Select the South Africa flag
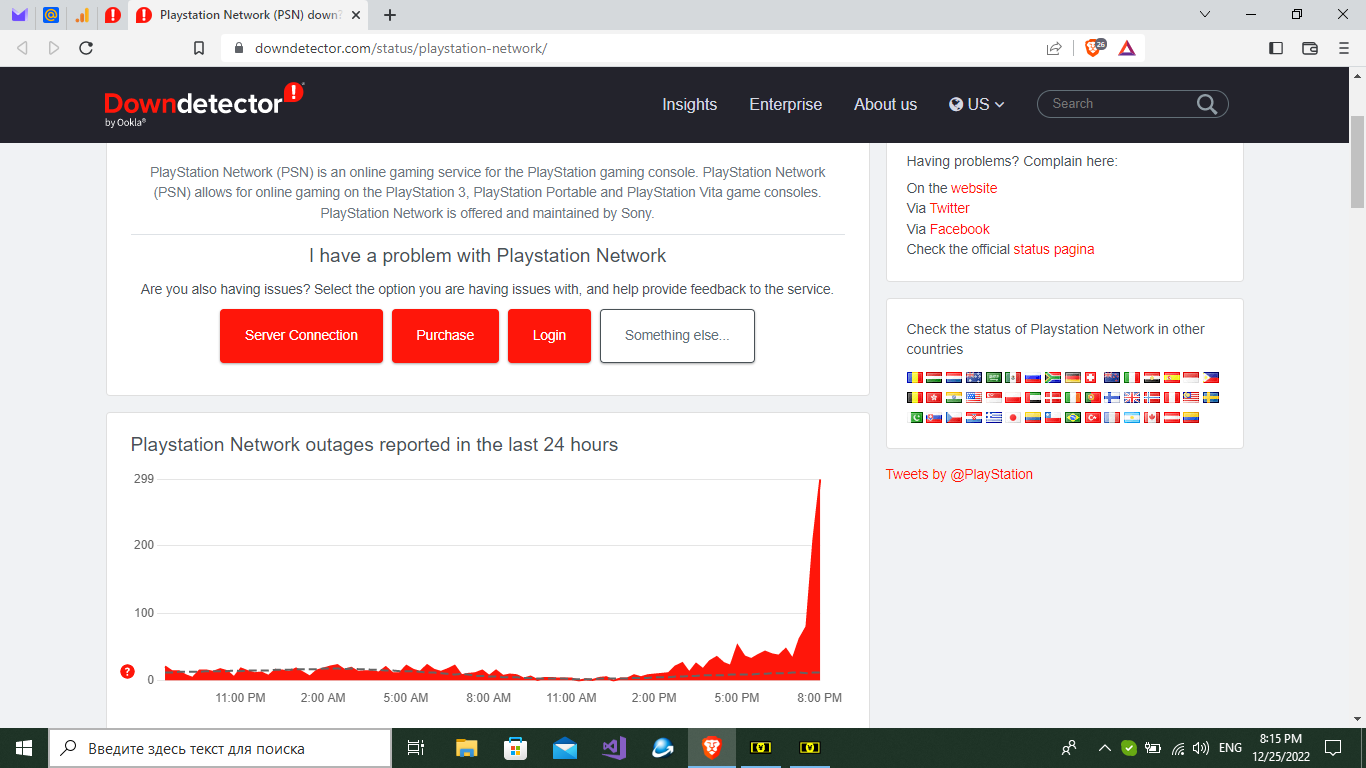Viewport: 1366px width, 768px height. click(x=1053, y=377)
